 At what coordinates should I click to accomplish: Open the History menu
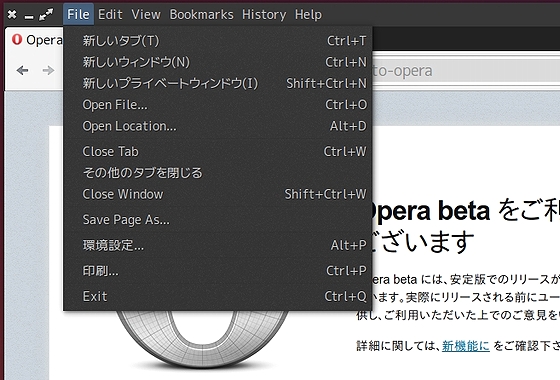tap(264, 14)
